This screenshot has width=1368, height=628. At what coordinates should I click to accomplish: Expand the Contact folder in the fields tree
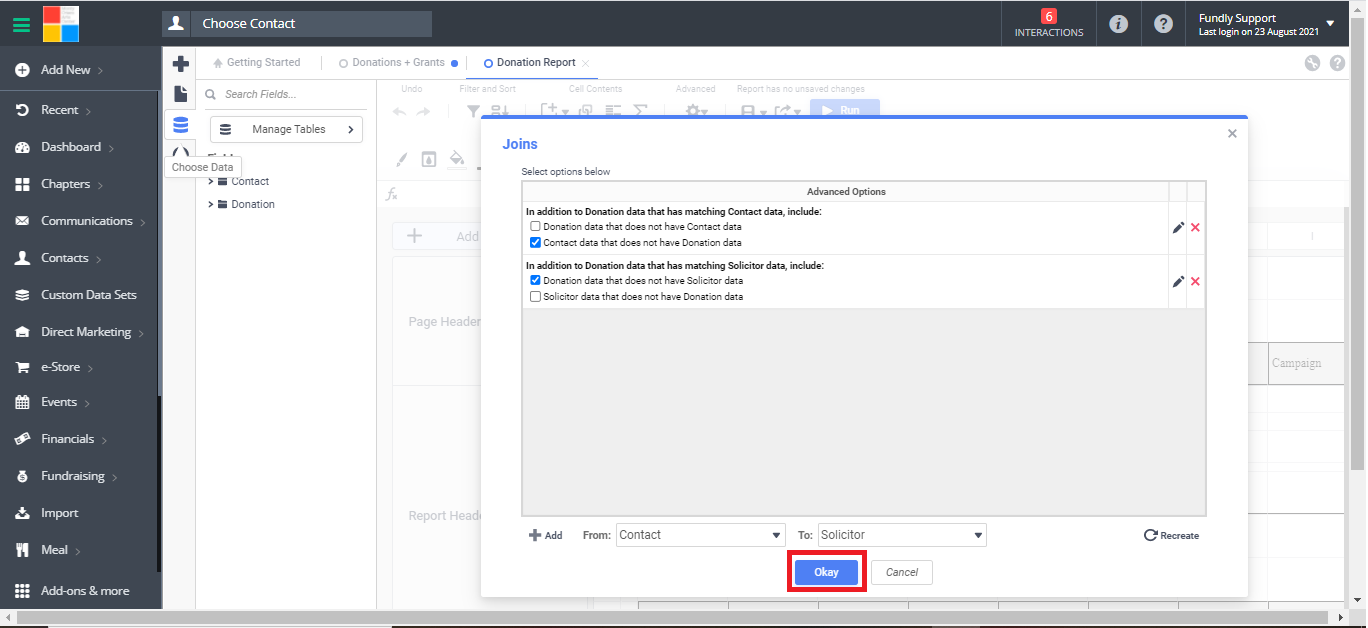[211, 181]
